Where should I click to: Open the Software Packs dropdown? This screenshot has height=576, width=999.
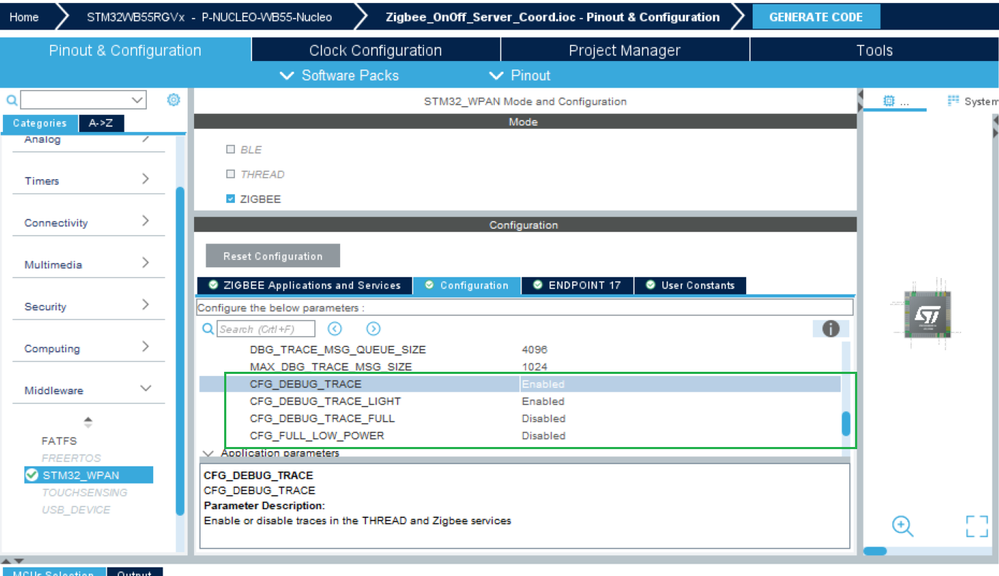pyautogui.click(x=340, y=75)
